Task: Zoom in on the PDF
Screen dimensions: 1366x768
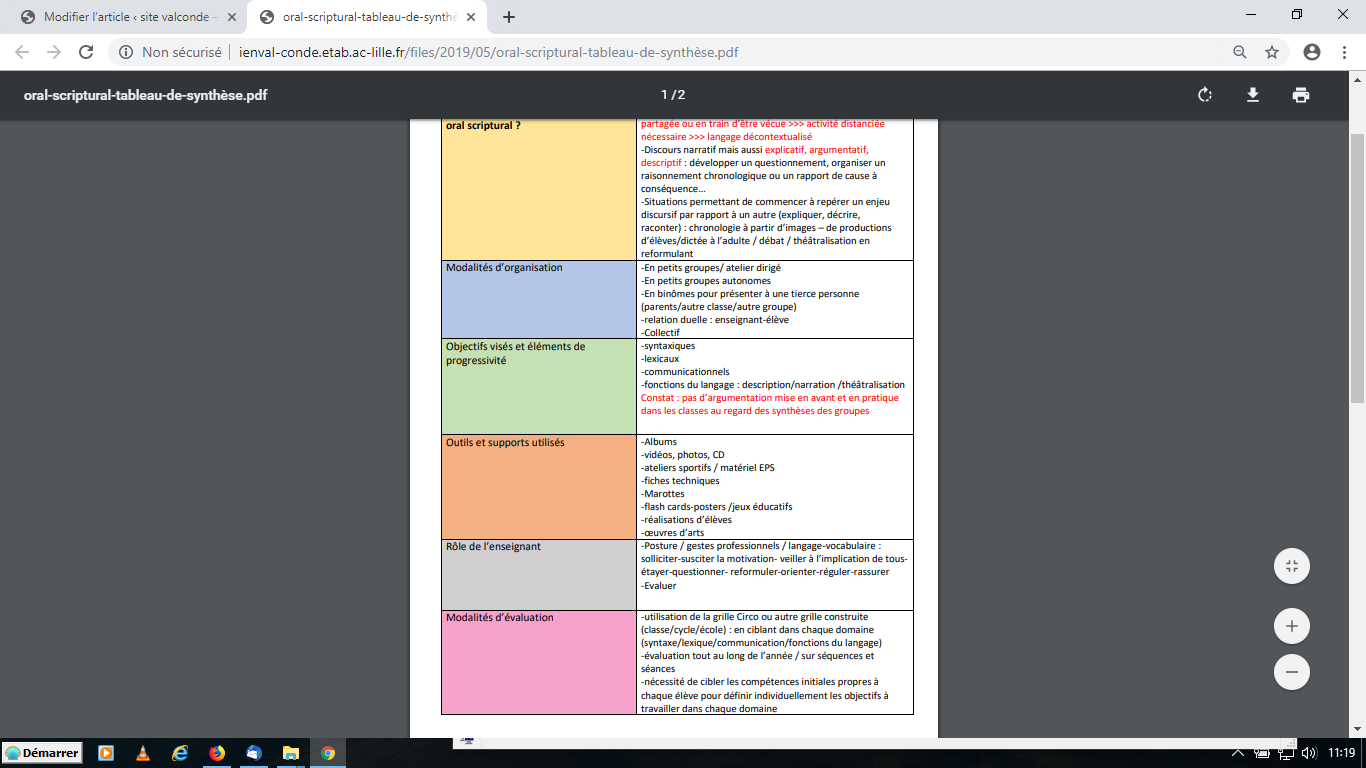Action: (1292, 626)
